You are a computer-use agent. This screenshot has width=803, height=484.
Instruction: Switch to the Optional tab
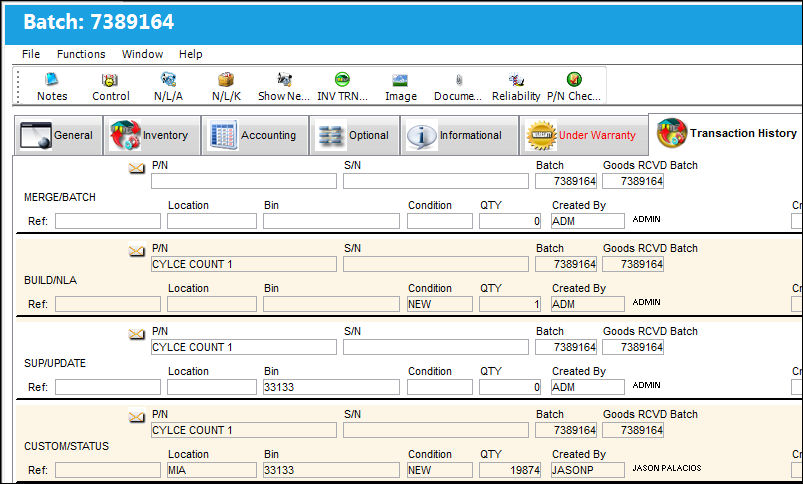click(x=354, y=135)
